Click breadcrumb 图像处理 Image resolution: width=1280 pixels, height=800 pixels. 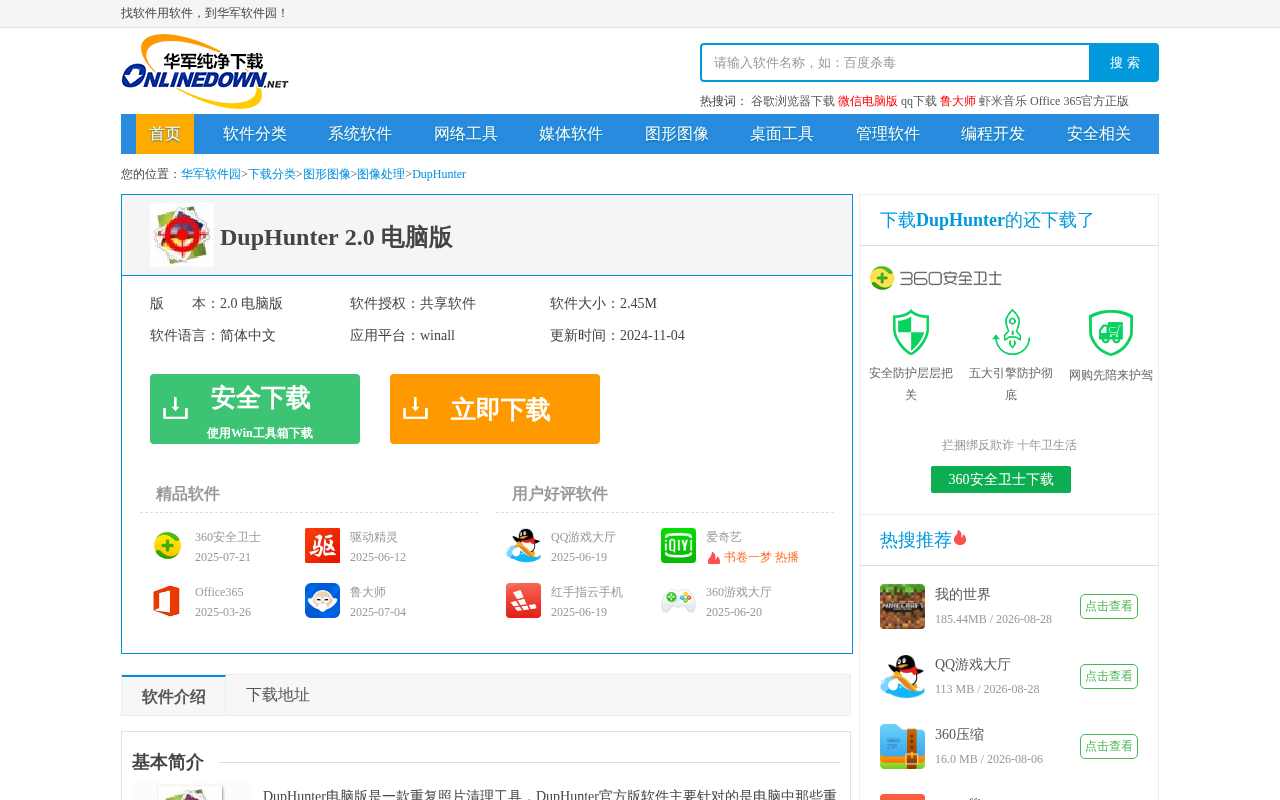381,174
